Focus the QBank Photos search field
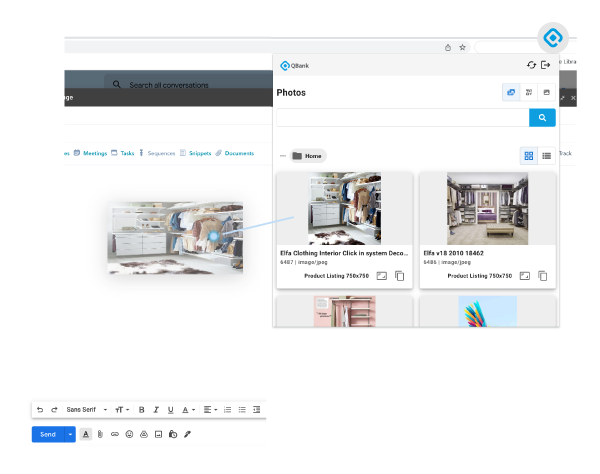This screenshot has height=474, width=600. point(403,117)
